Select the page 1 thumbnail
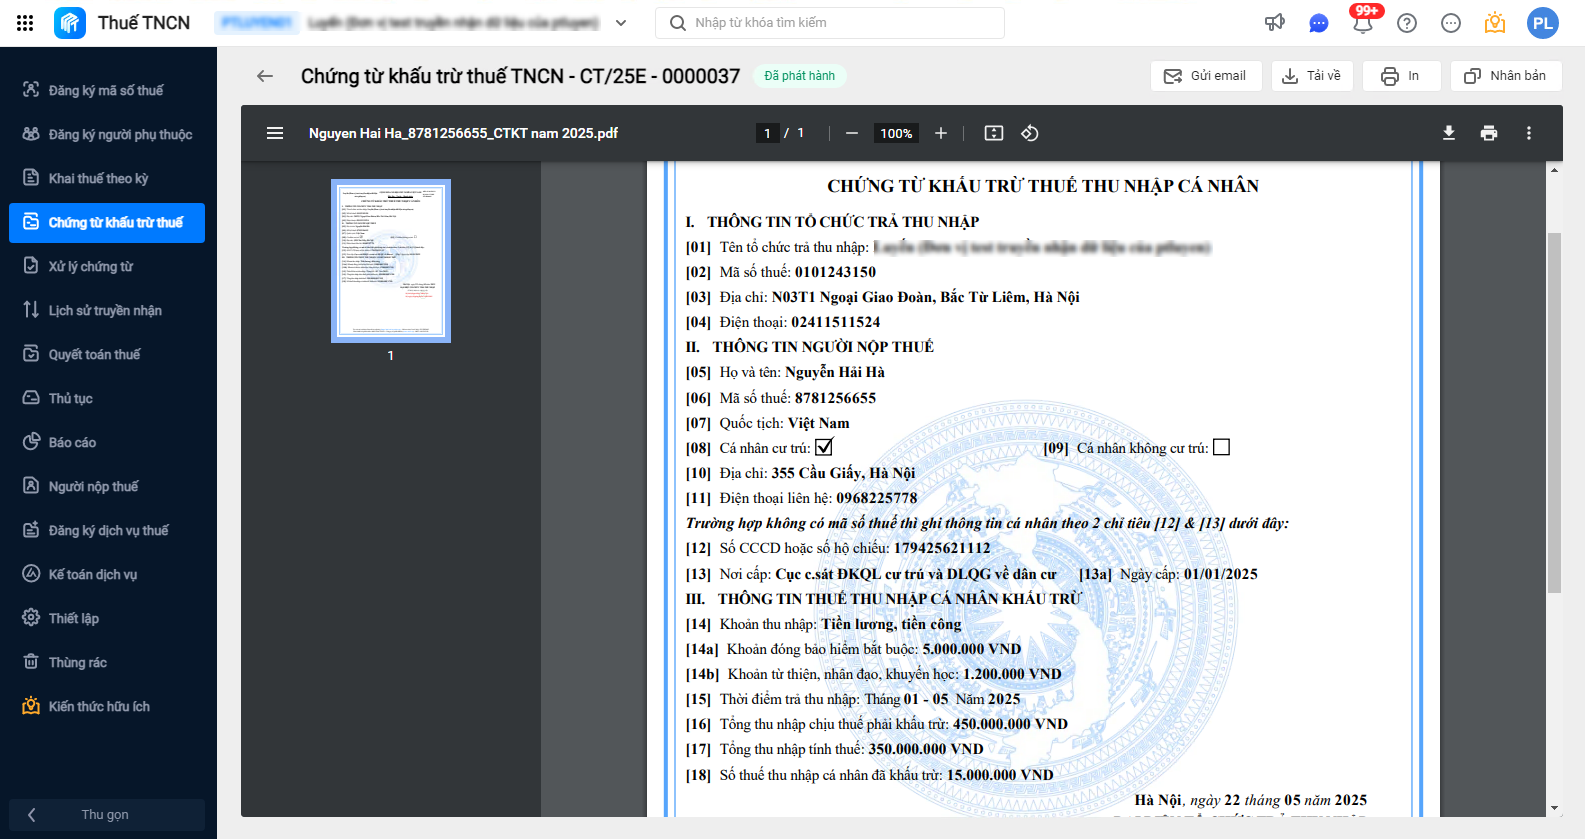 [391, 261]
